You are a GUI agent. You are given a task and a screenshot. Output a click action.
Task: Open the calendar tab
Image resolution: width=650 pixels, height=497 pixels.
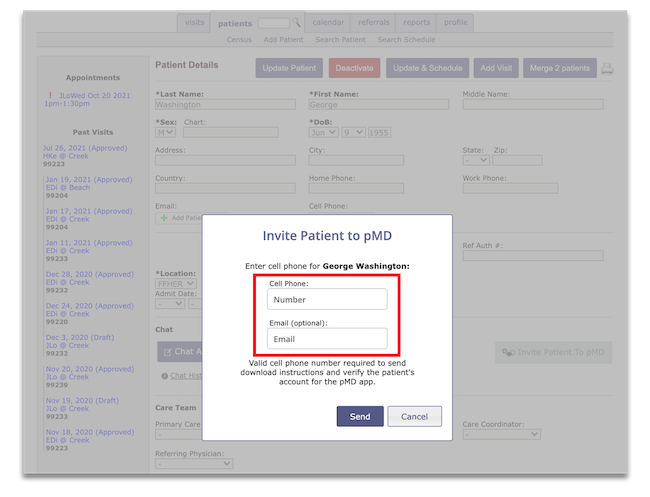328,22
